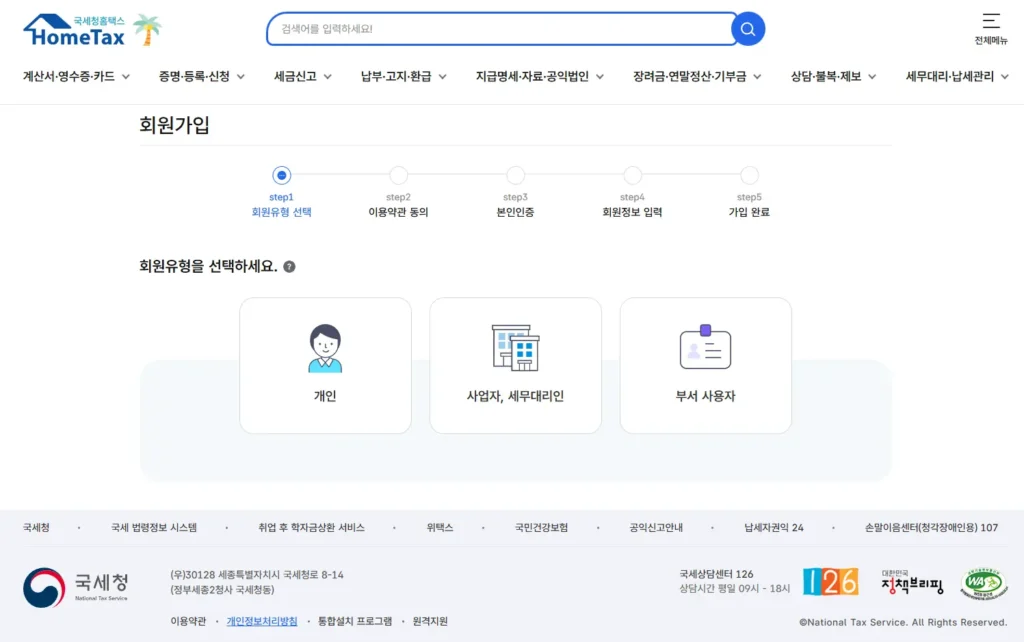Expand 계산서·영수증·카드 menu chevron

click(x=125, y=77)
